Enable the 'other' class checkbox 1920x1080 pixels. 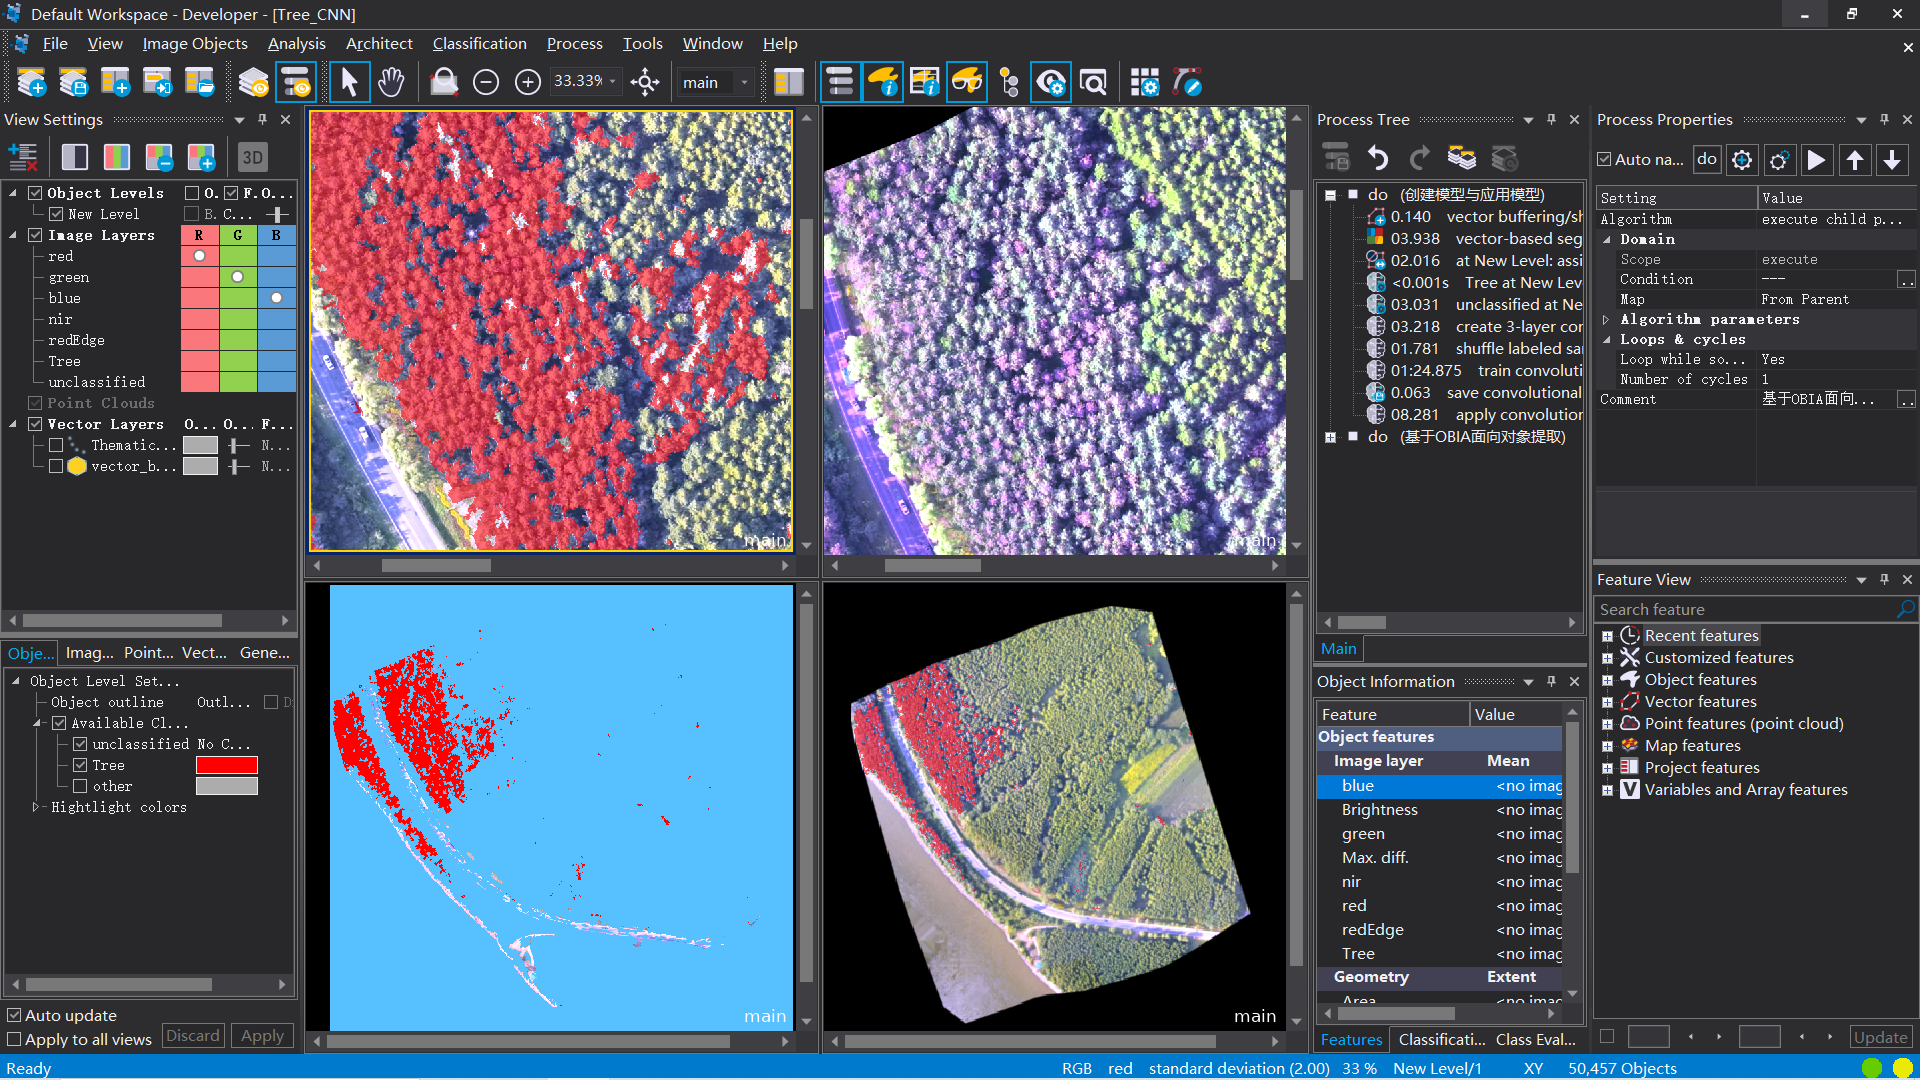[x=80, y=786]
